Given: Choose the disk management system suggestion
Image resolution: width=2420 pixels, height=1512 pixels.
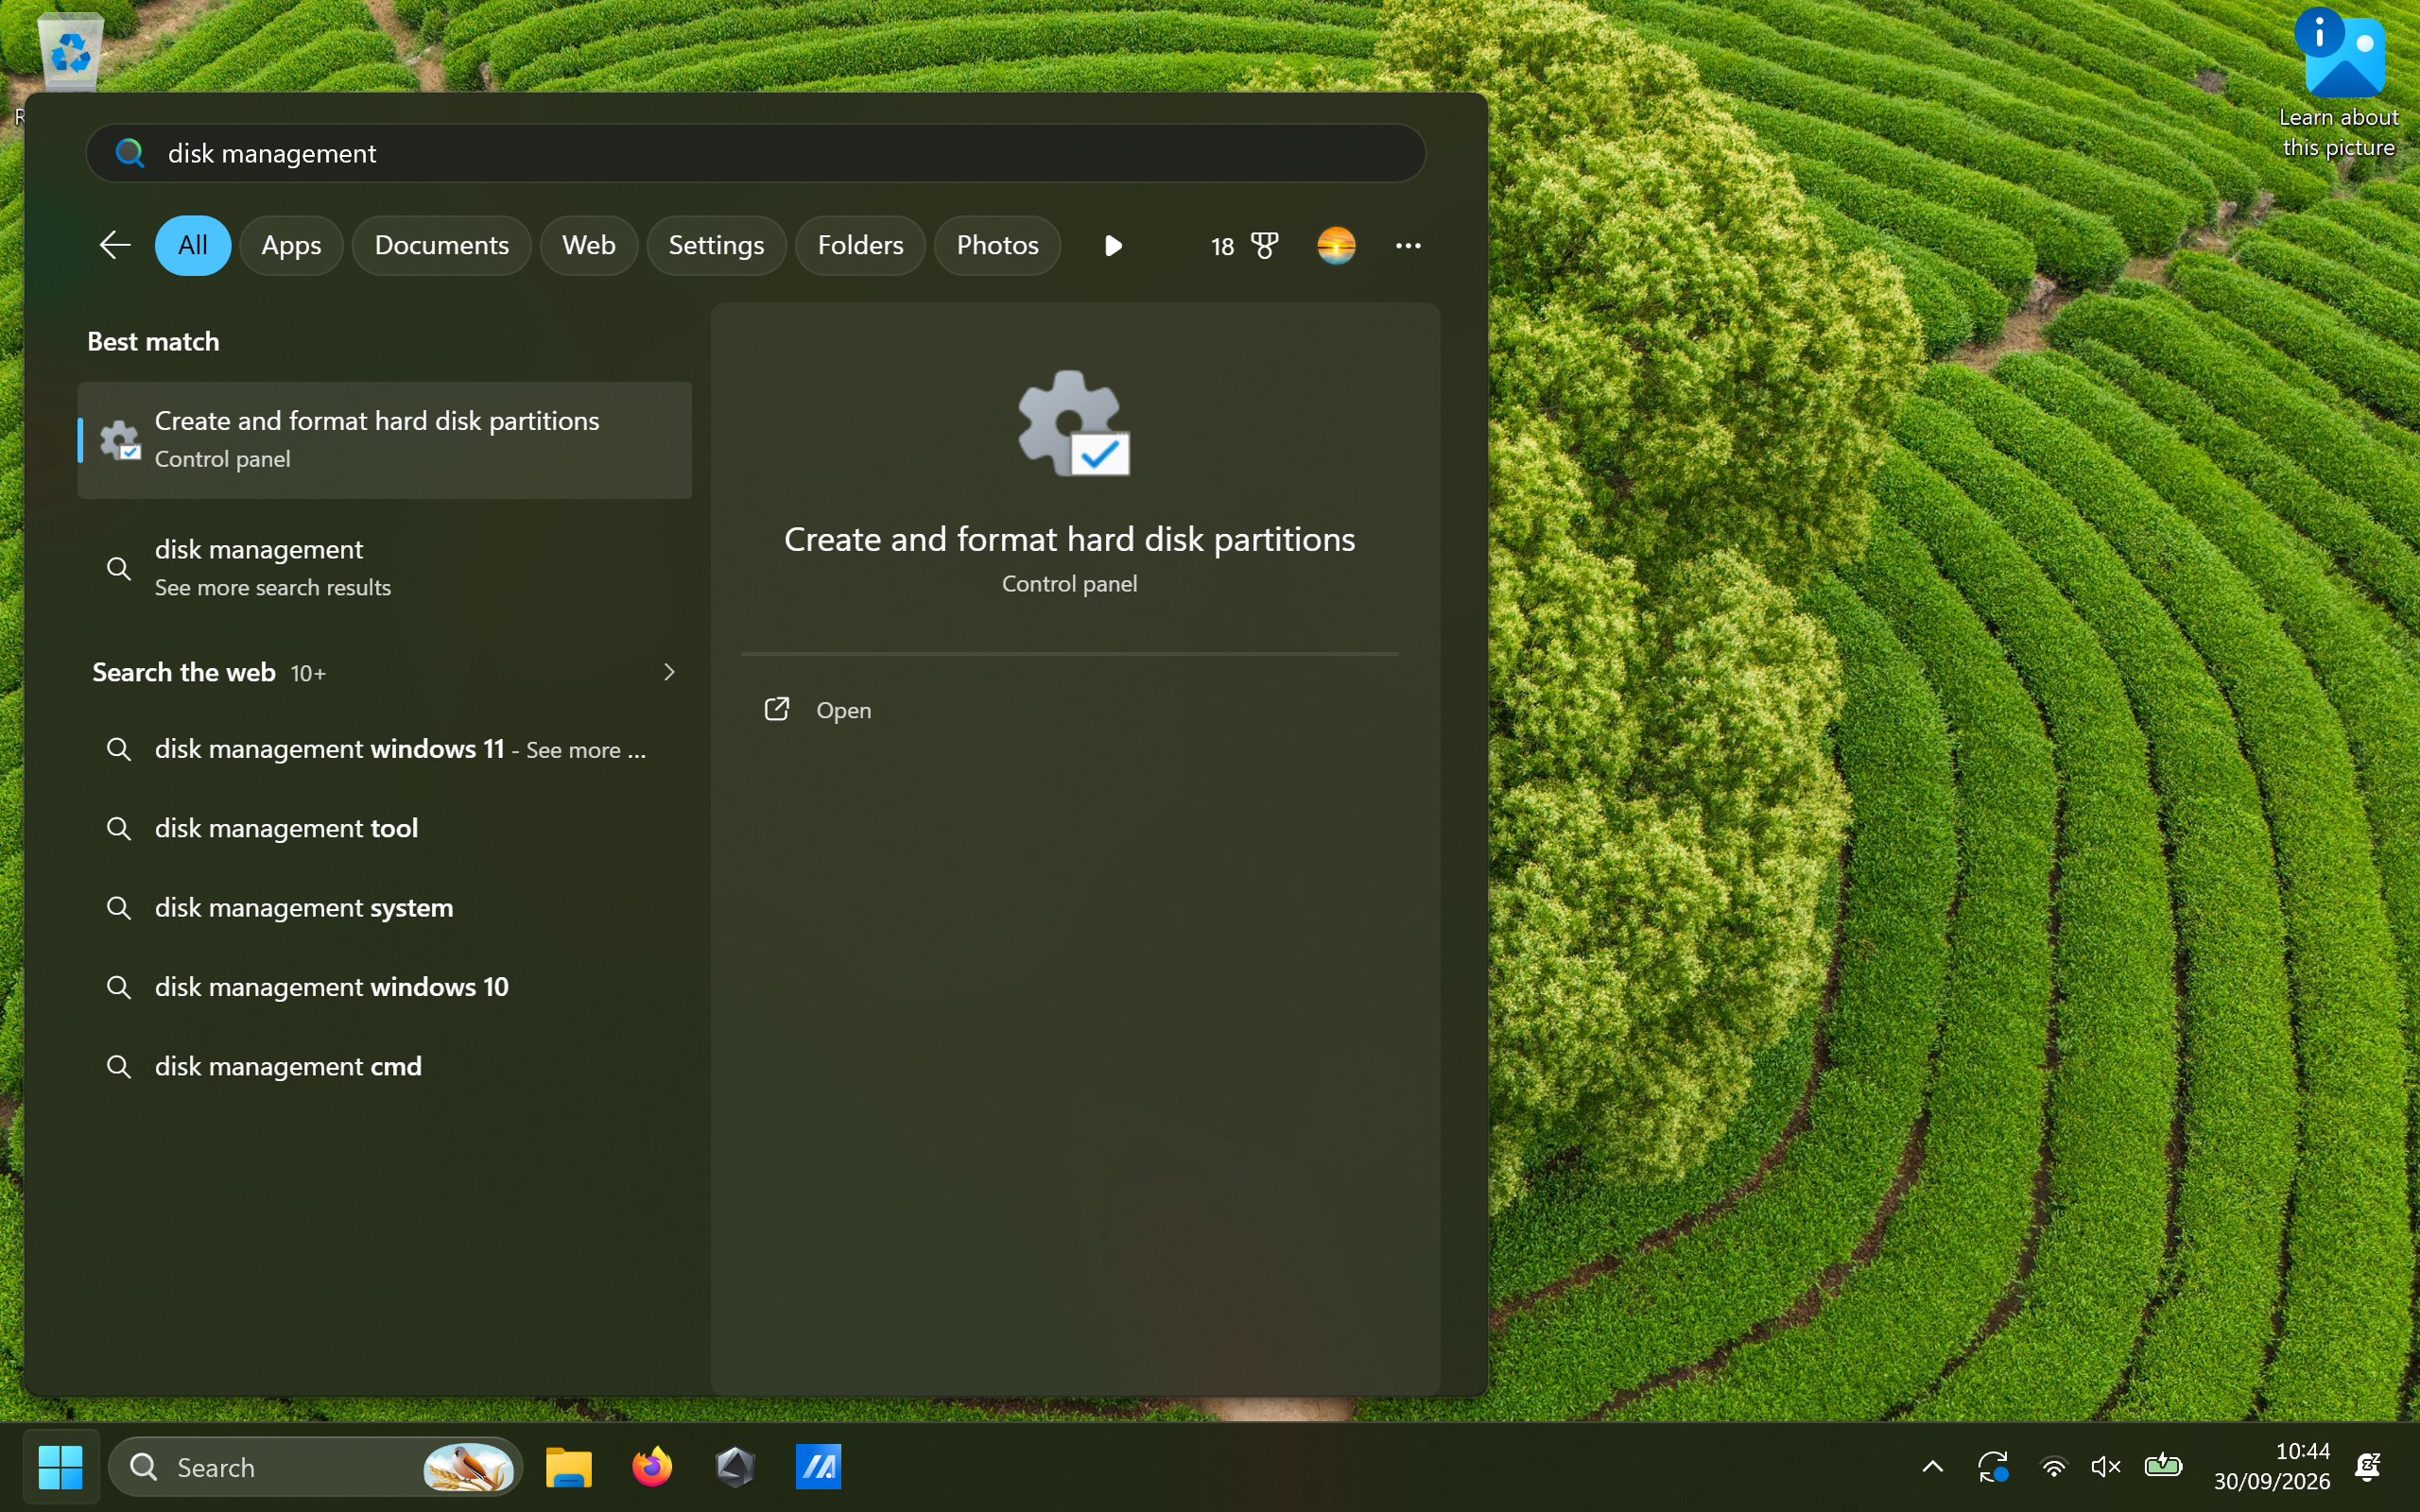Looking at the screenshot, I should (x=384, y=907).
